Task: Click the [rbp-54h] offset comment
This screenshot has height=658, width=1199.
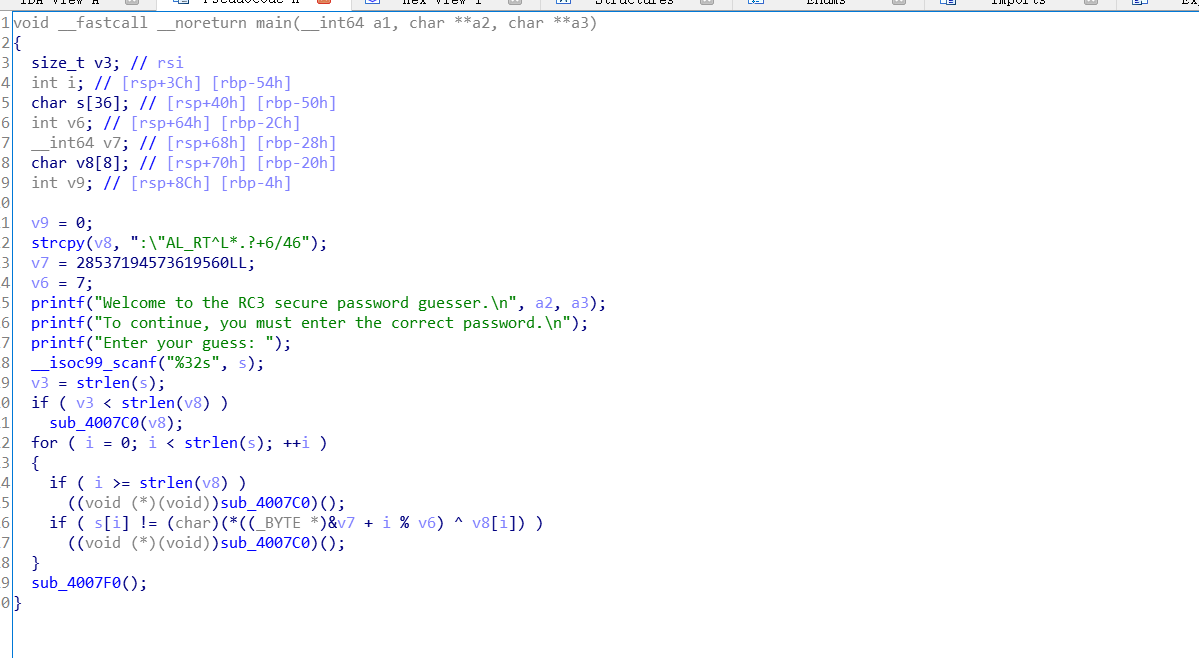Action: (x=251, y=83)
